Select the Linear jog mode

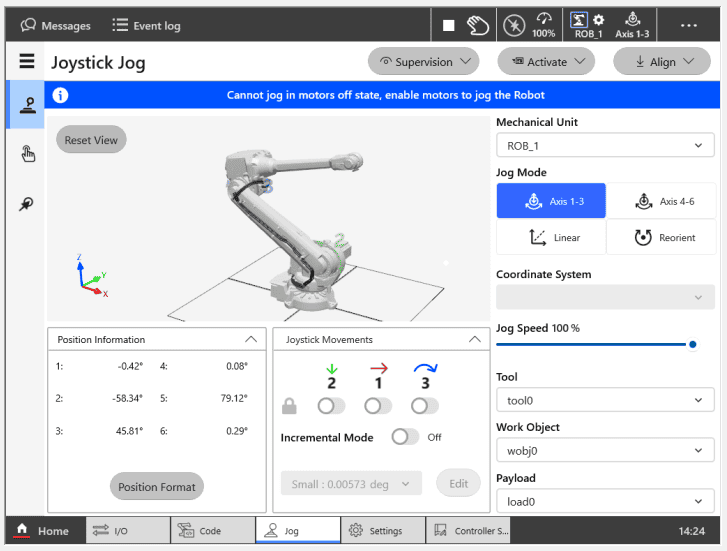pos(551,238)
